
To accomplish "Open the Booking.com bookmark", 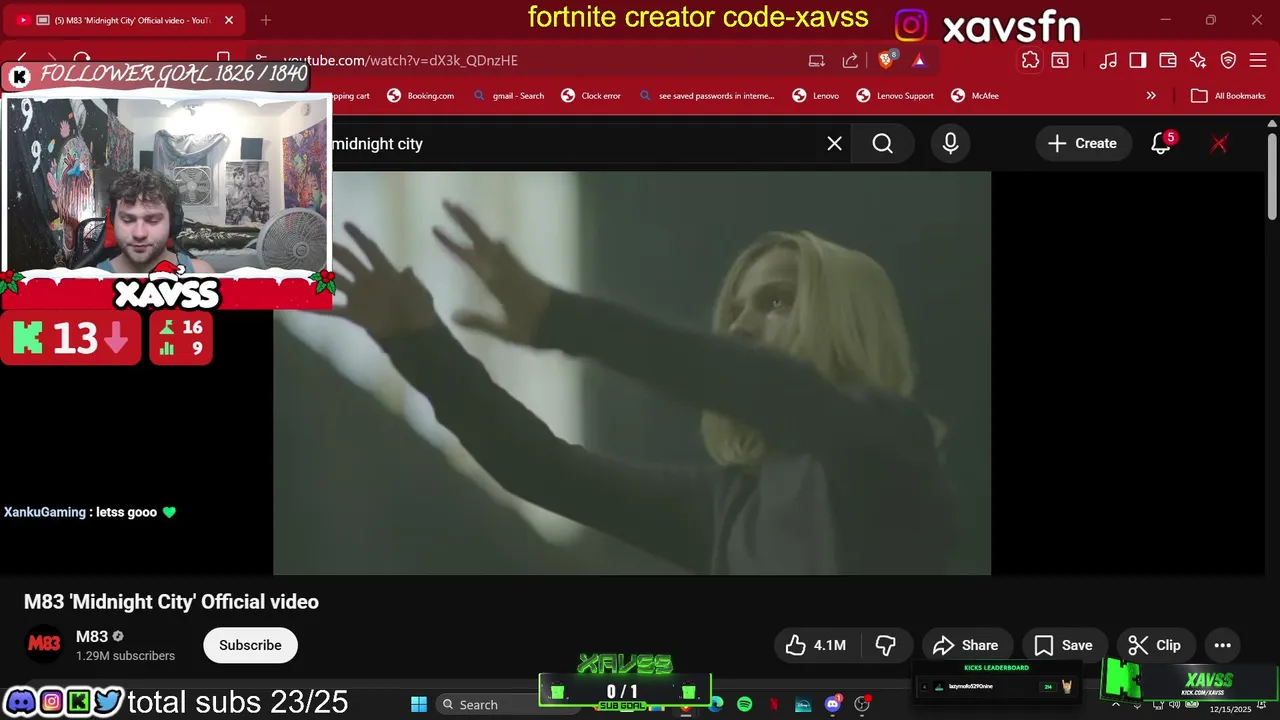I will (x=420, y=96).
